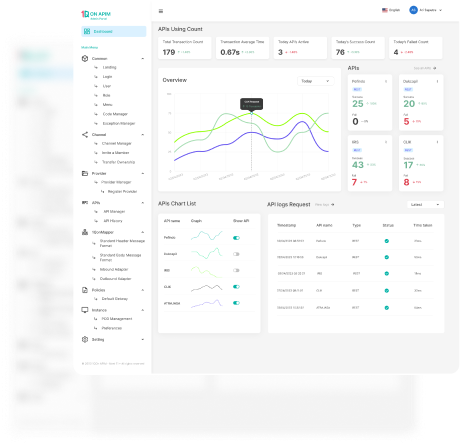Open the API Manager menu item
Viewport: 461px width, 445px height.
114,211
